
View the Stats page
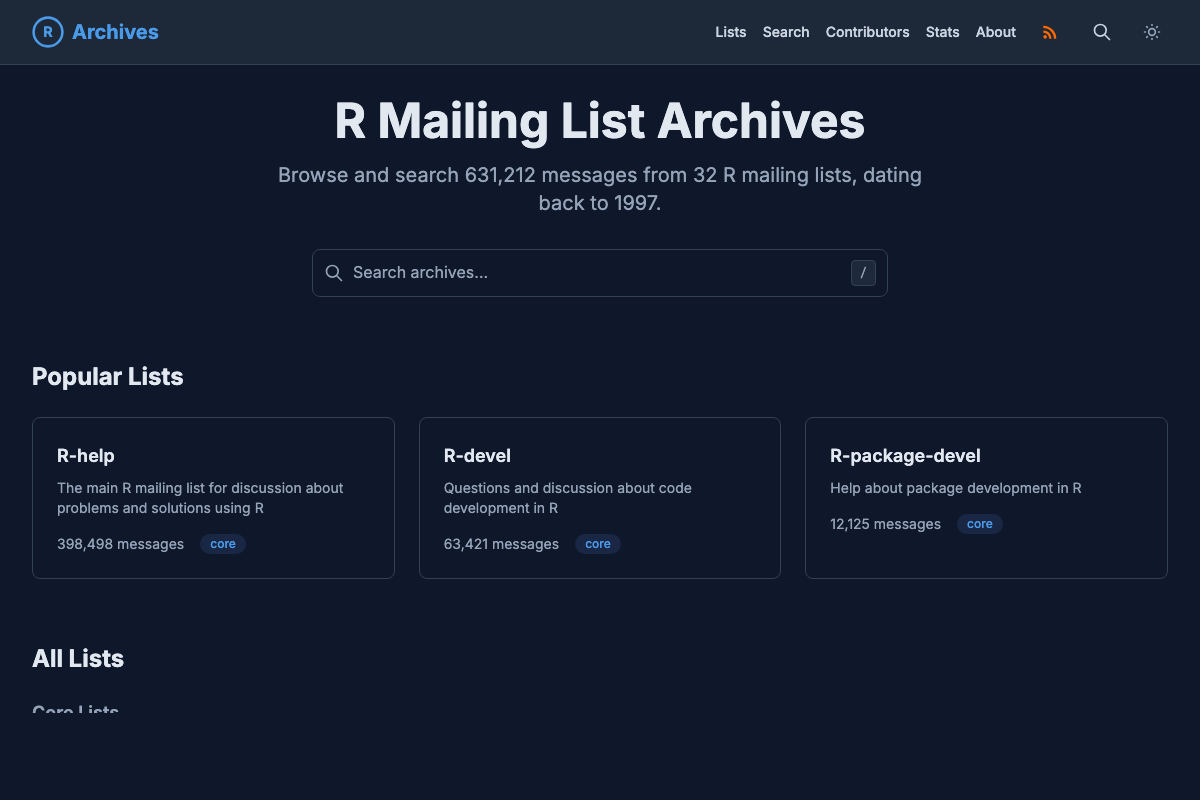(x=942, y=32)
